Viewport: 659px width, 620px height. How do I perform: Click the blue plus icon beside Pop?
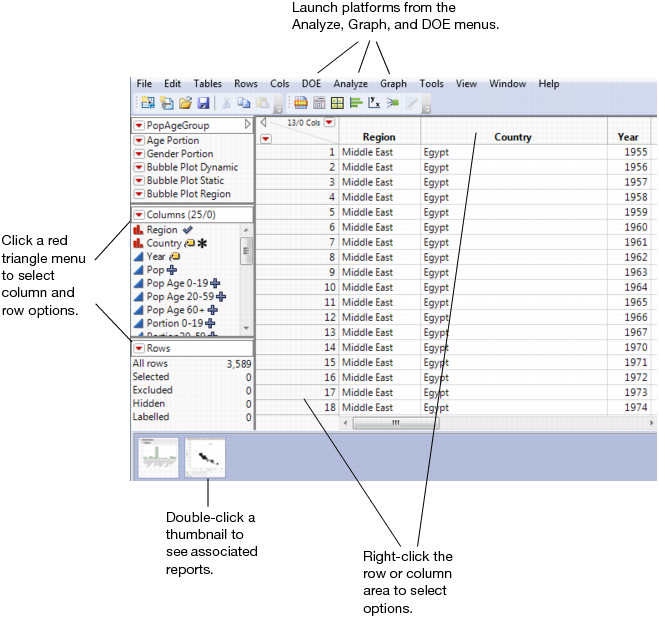pyautogui.click(x=172, y=270)
